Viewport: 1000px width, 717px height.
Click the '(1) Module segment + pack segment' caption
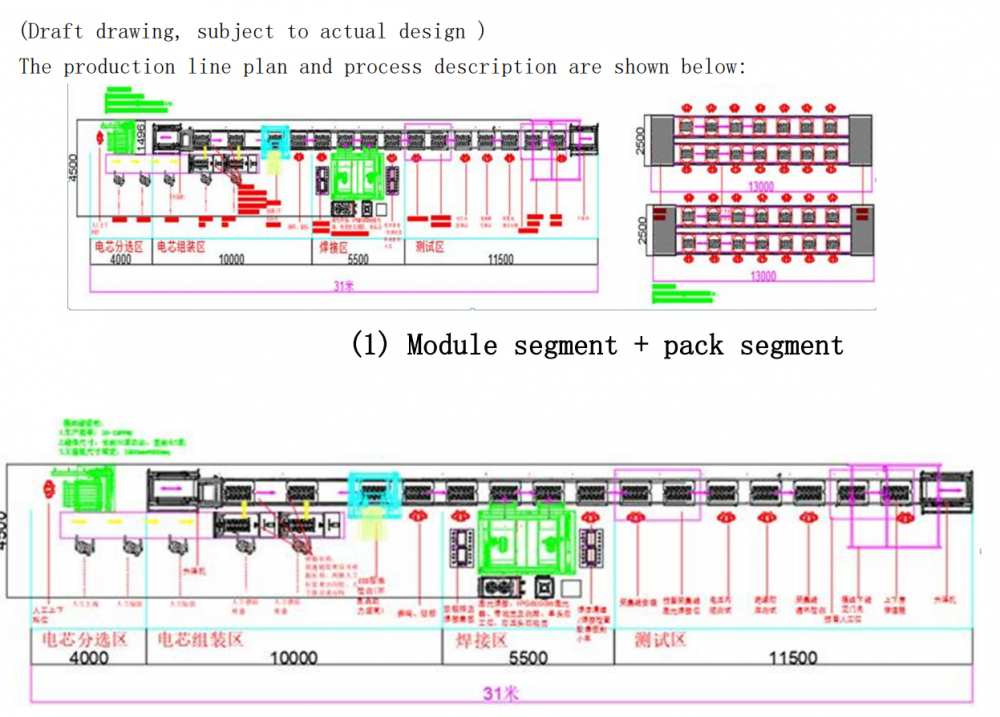click(x=596, y=345)
